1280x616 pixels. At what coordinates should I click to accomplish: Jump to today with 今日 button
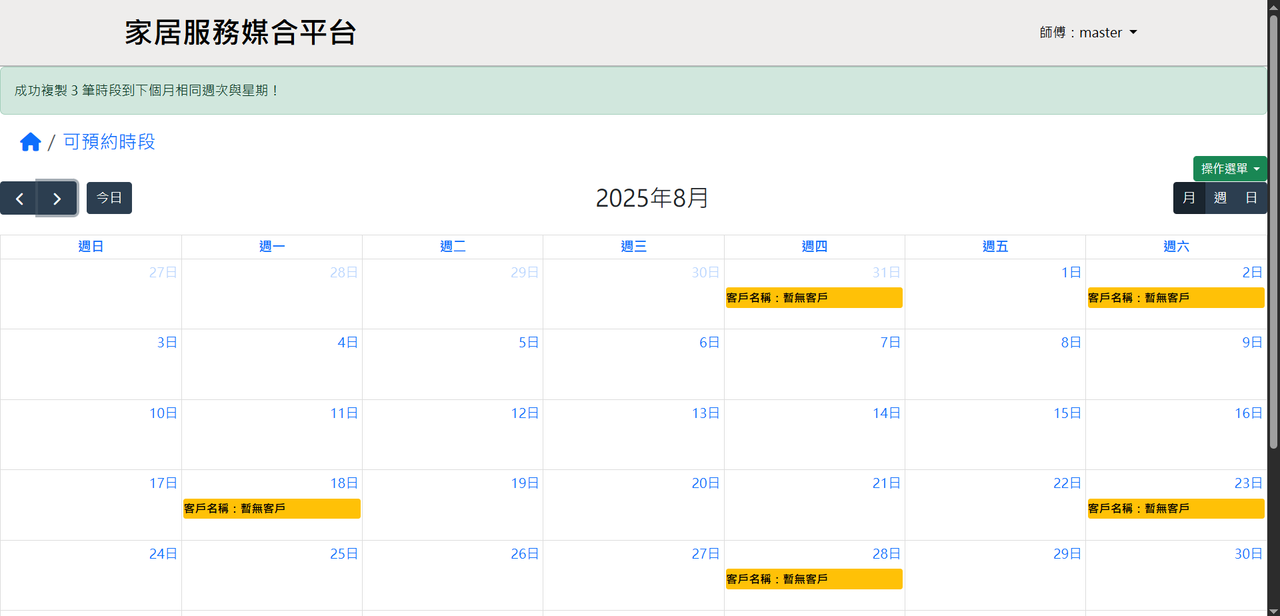click(x=109, y=198)
